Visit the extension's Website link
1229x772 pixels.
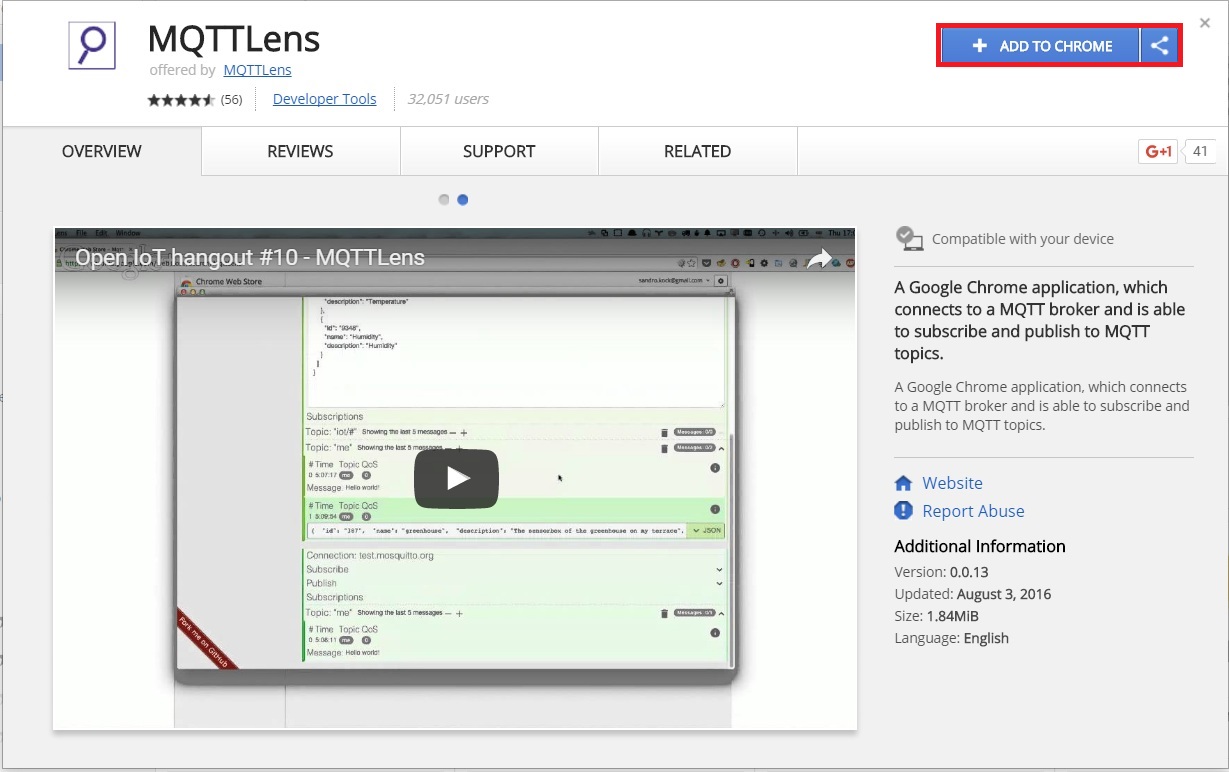pyautogui.click(x=952, y=483)
